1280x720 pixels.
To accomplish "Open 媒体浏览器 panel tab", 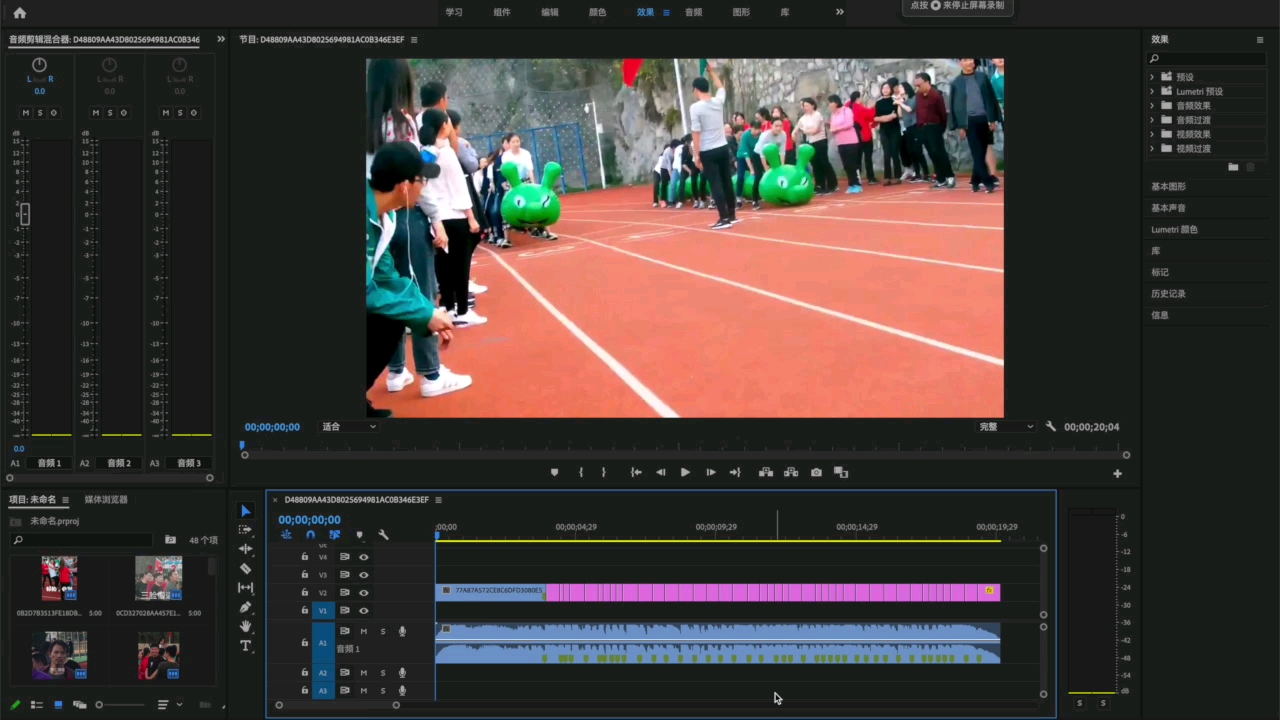I will [x=106, y=499].
